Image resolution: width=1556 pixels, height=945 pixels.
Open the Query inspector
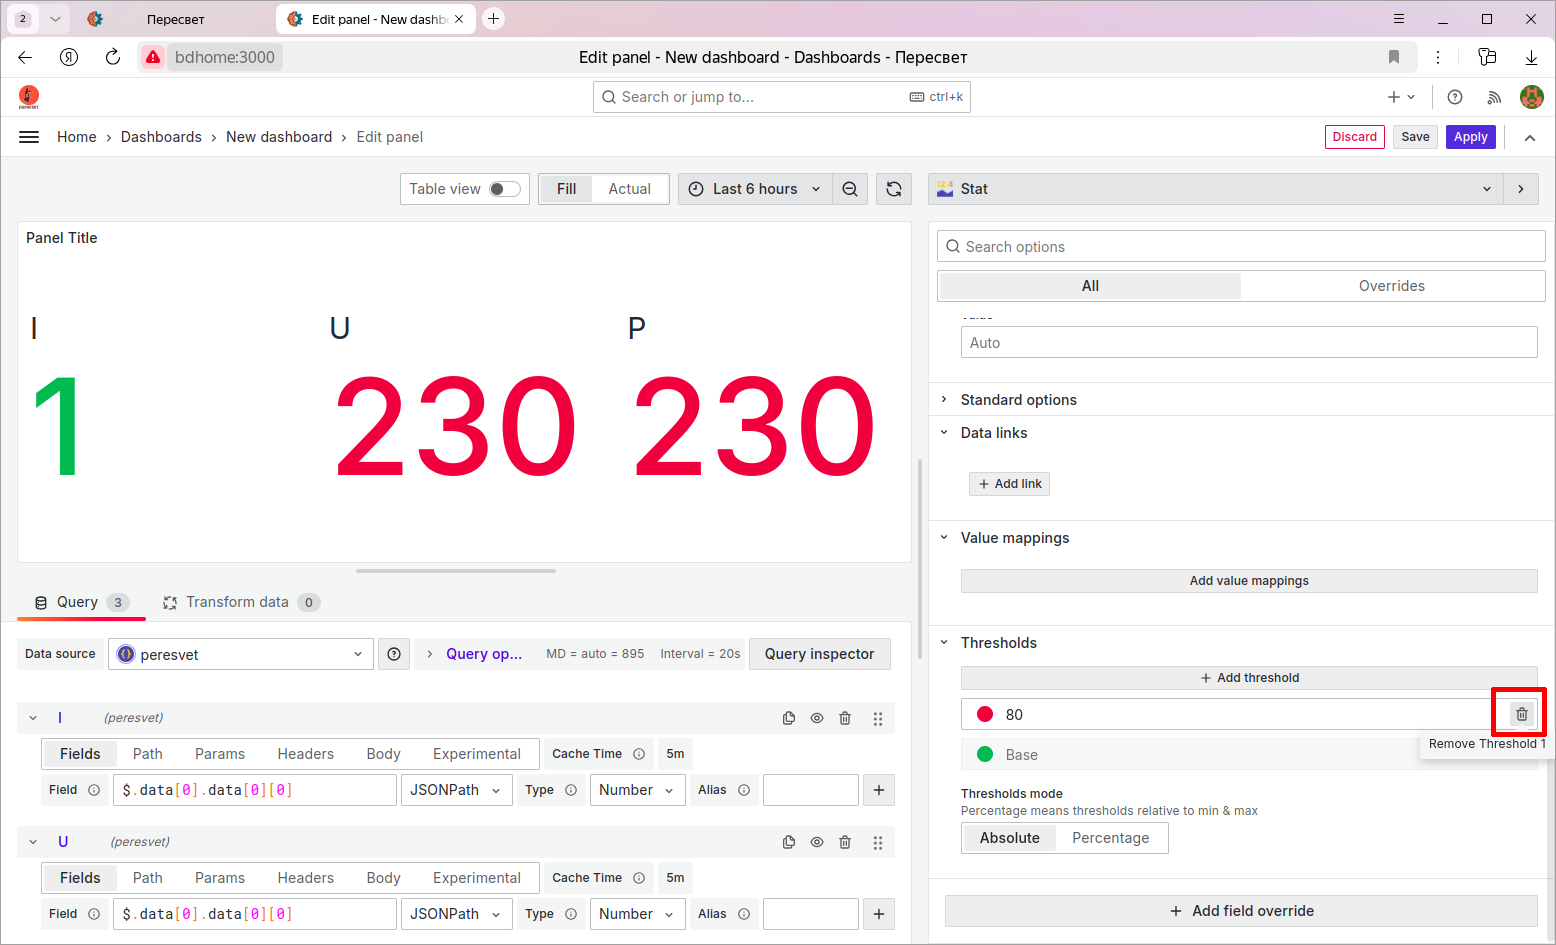point(819,654)
